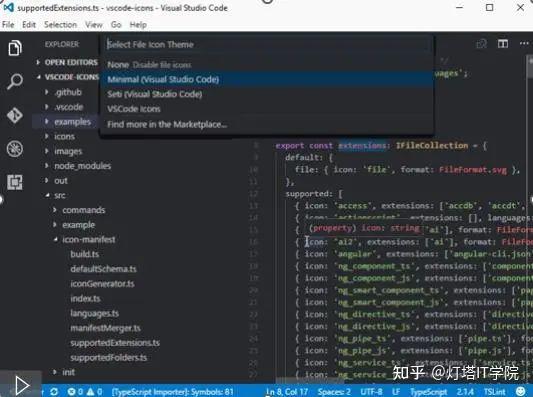Click the sync icon in status bar
533x397 pixels.
click(x=54, y=392)
